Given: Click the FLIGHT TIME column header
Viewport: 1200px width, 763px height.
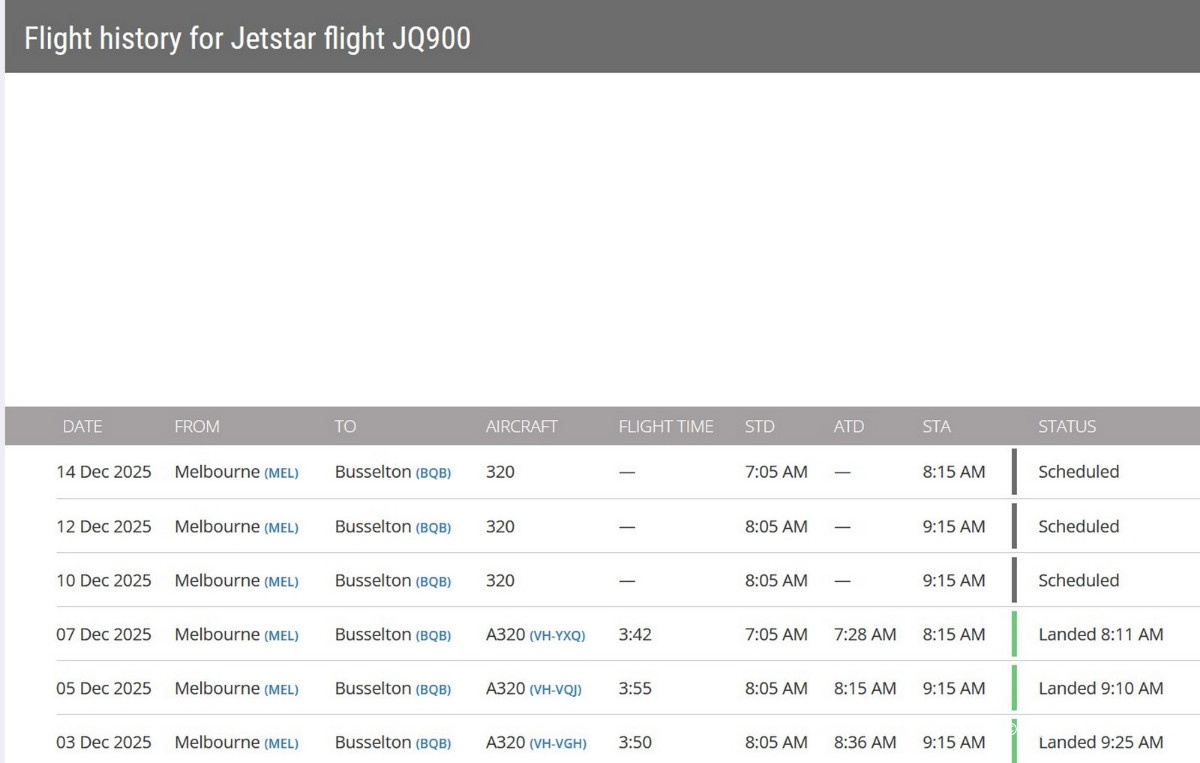Looking at the screenshot, I should [666, 426].
